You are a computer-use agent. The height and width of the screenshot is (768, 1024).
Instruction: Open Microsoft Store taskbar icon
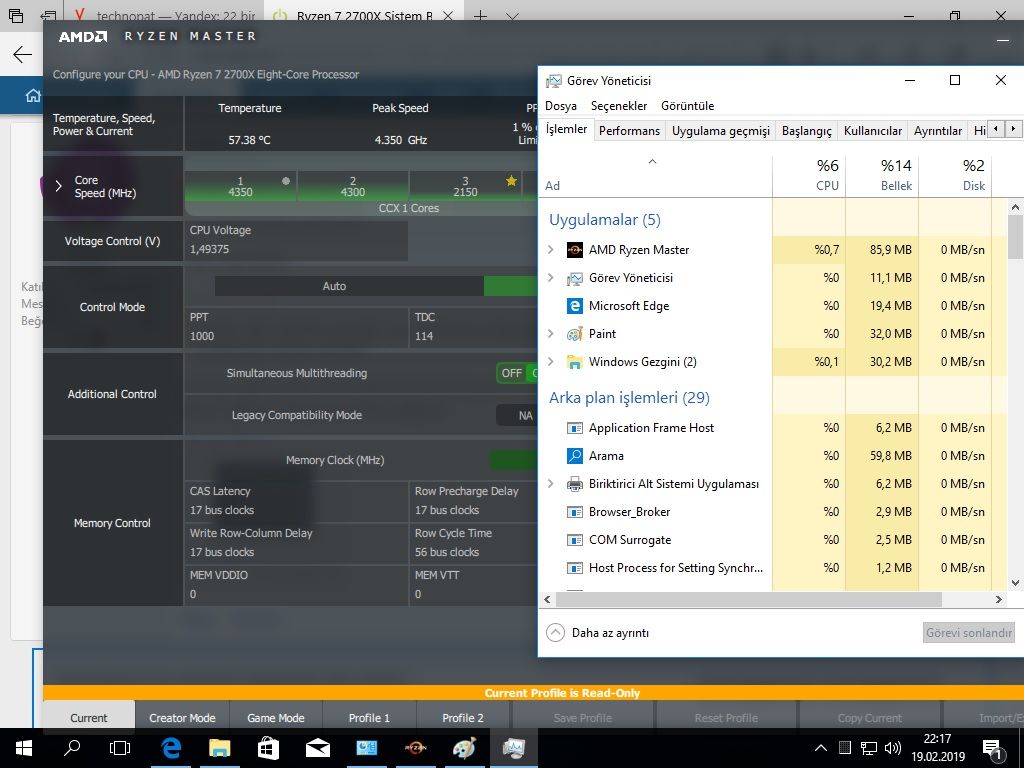pos(268,748)
